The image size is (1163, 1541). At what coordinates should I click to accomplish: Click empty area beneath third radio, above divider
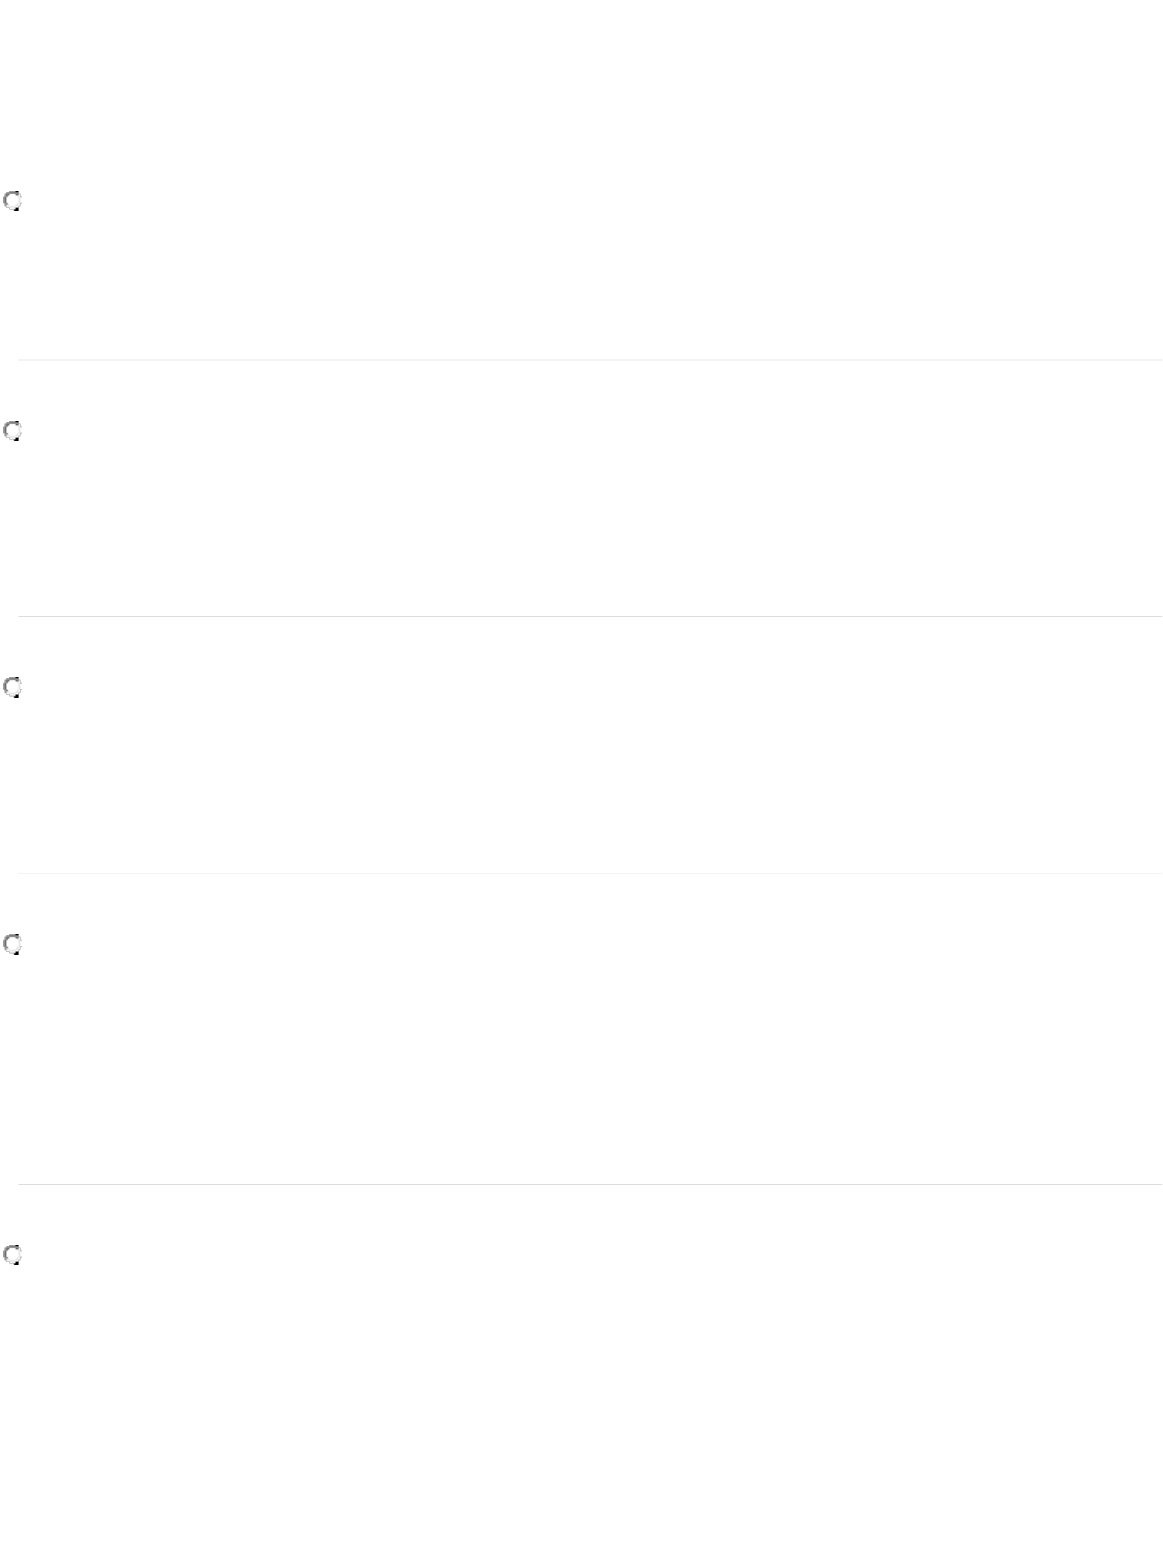pos(590,786)
